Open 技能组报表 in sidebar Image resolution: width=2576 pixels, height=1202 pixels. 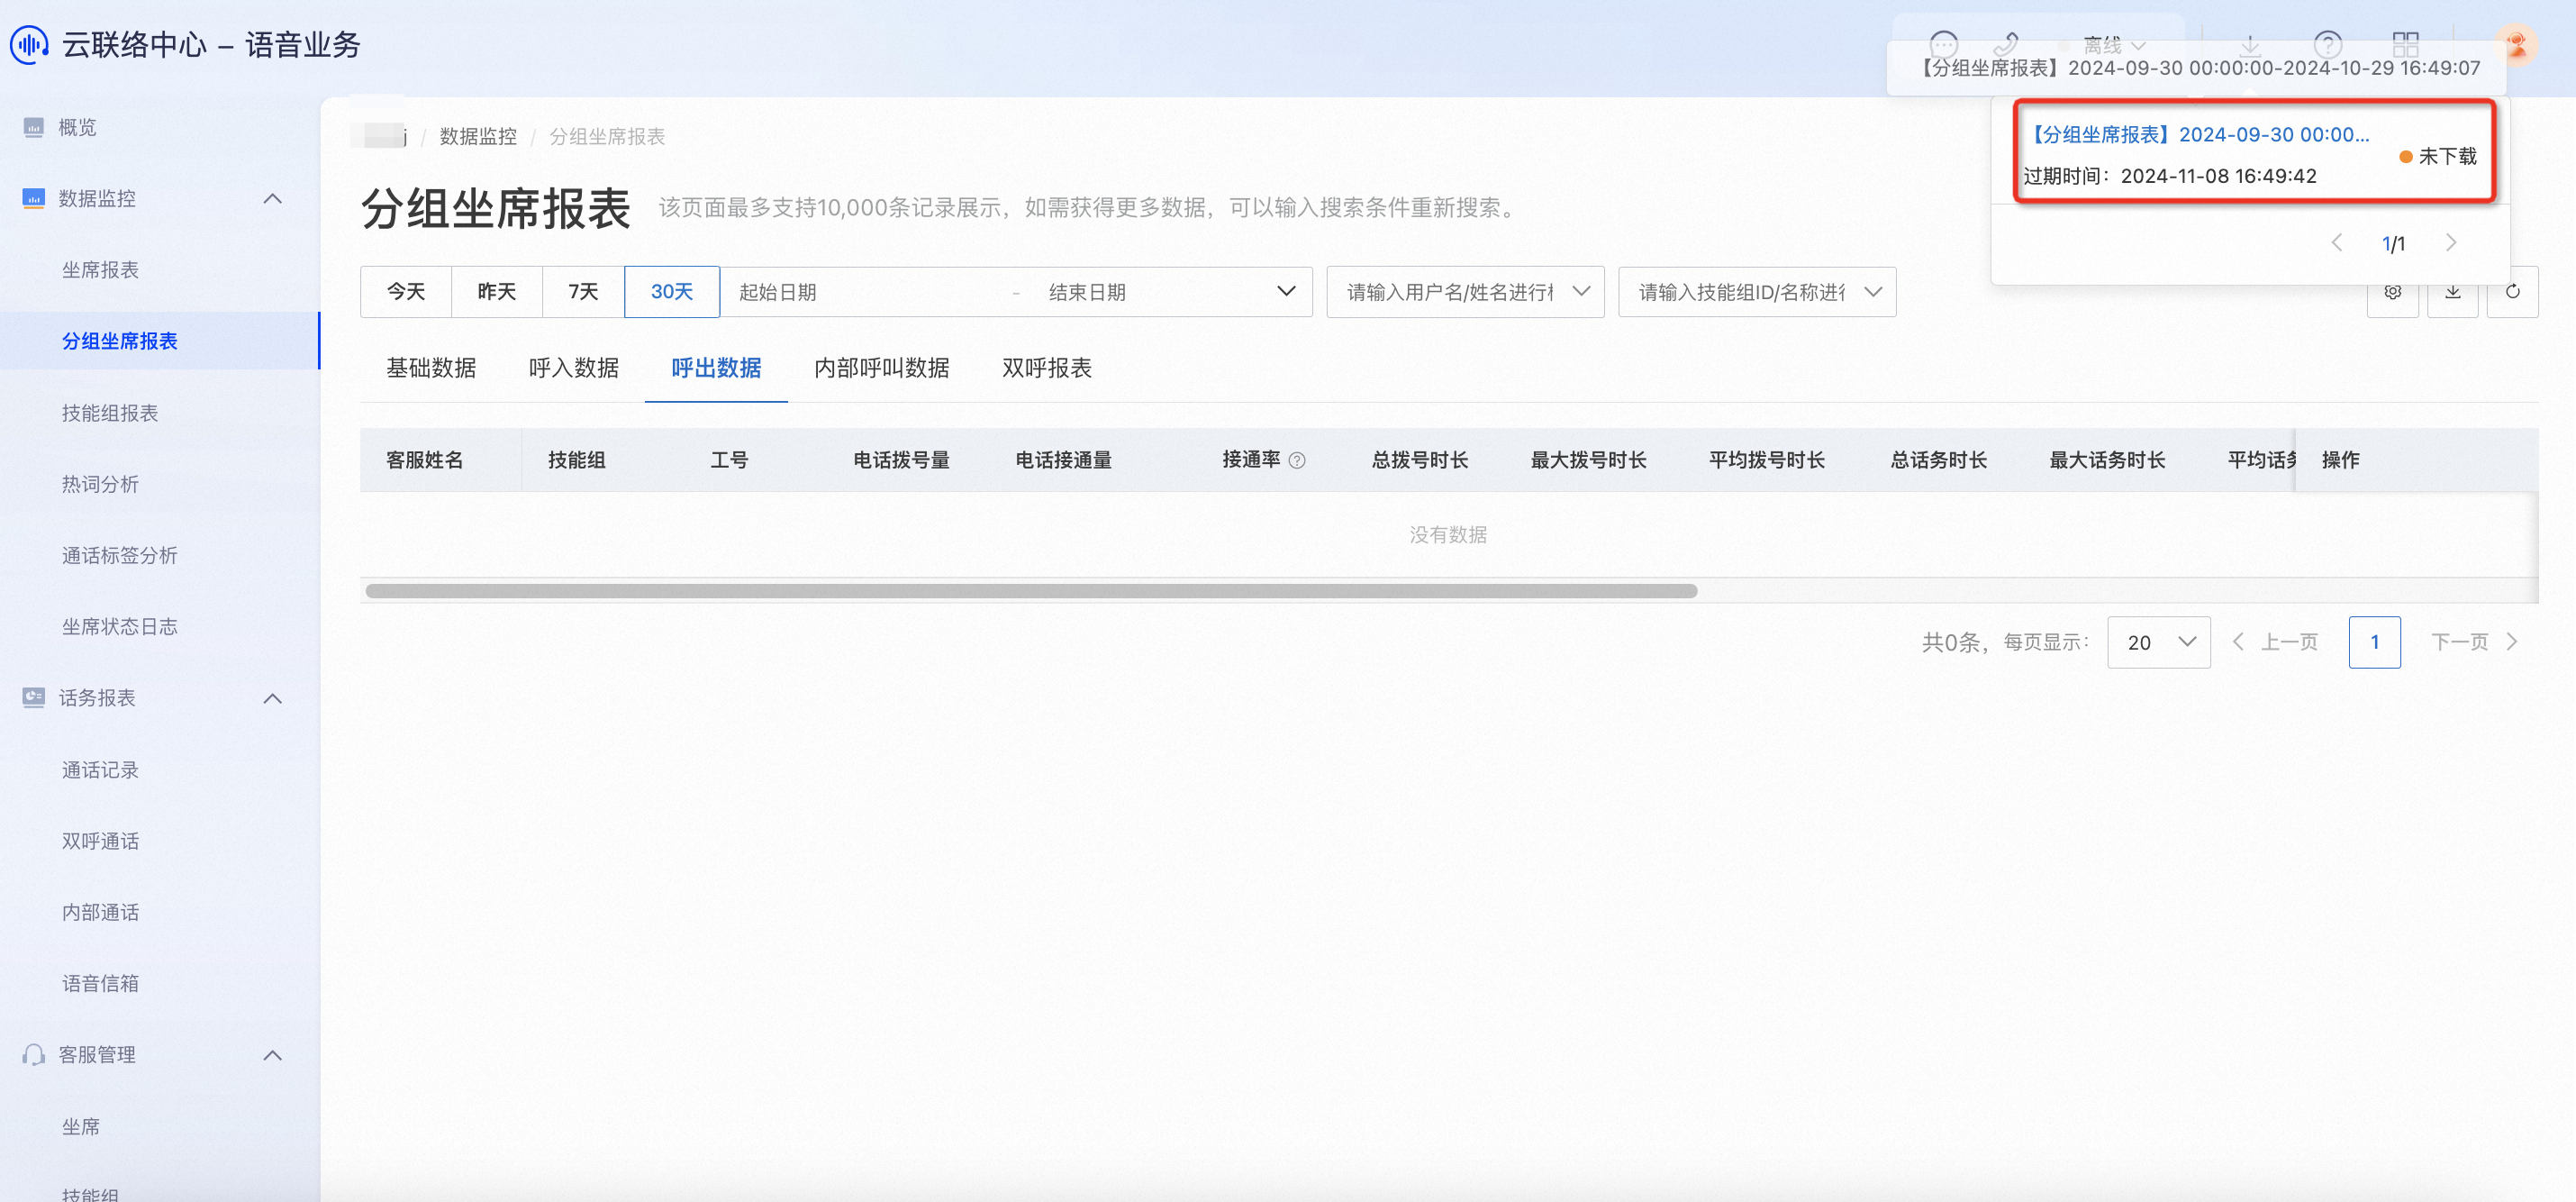pyautogui.click(x=110, y=413)
